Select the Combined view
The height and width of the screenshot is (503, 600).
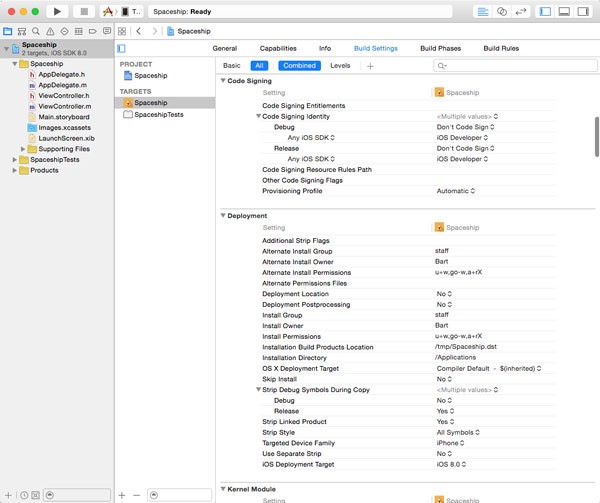[x=299, y=65]
